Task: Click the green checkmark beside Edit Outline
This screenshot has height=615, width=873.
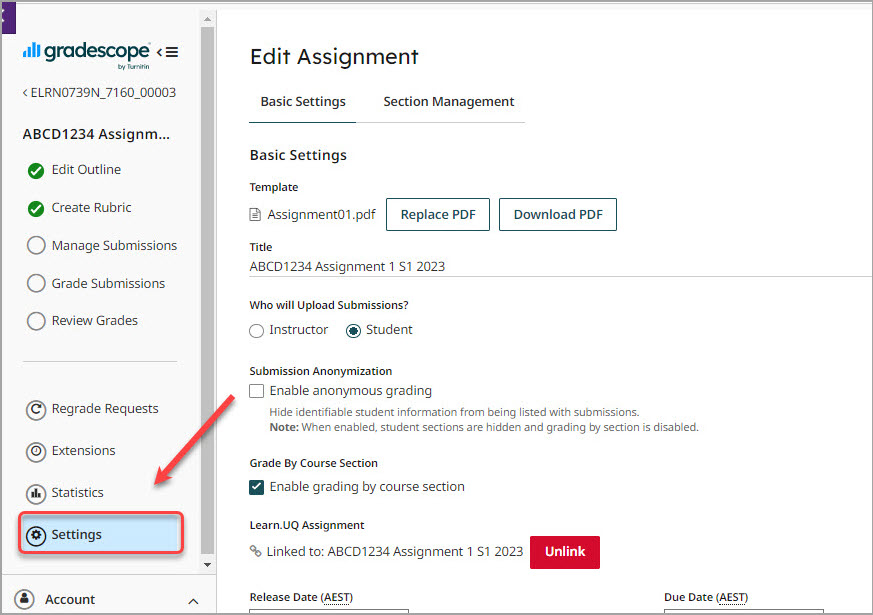Action: pyautogui.click(x=36, y=170)
